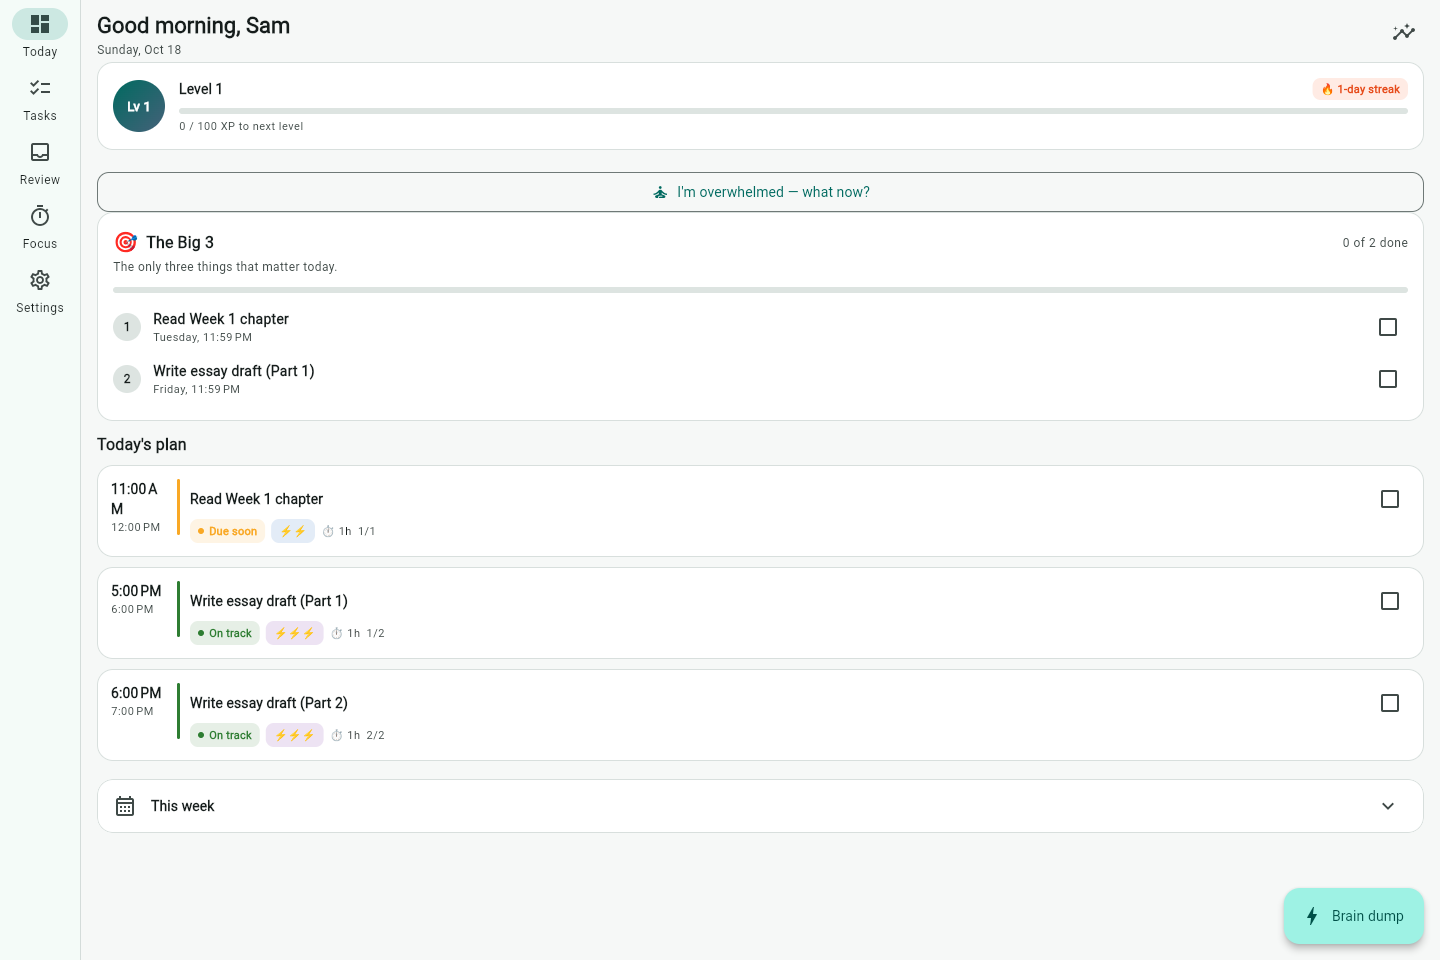Viewport: 1440px width, 960px height.
Task: Mark the 6:00 PM Write essay draft (Part 2) done
Action: pos(1390,703)
